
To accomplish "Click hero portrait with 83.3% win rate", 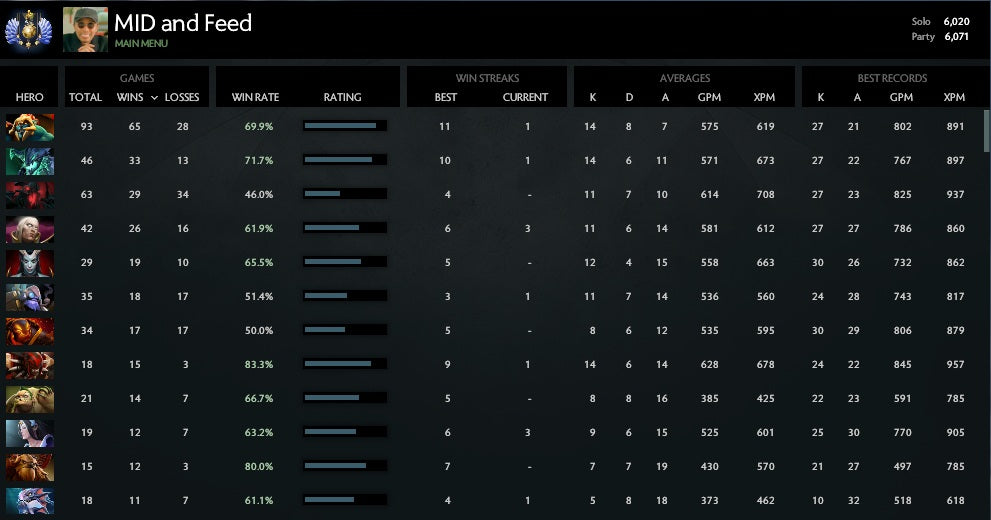I will click(x=30, y=365).
